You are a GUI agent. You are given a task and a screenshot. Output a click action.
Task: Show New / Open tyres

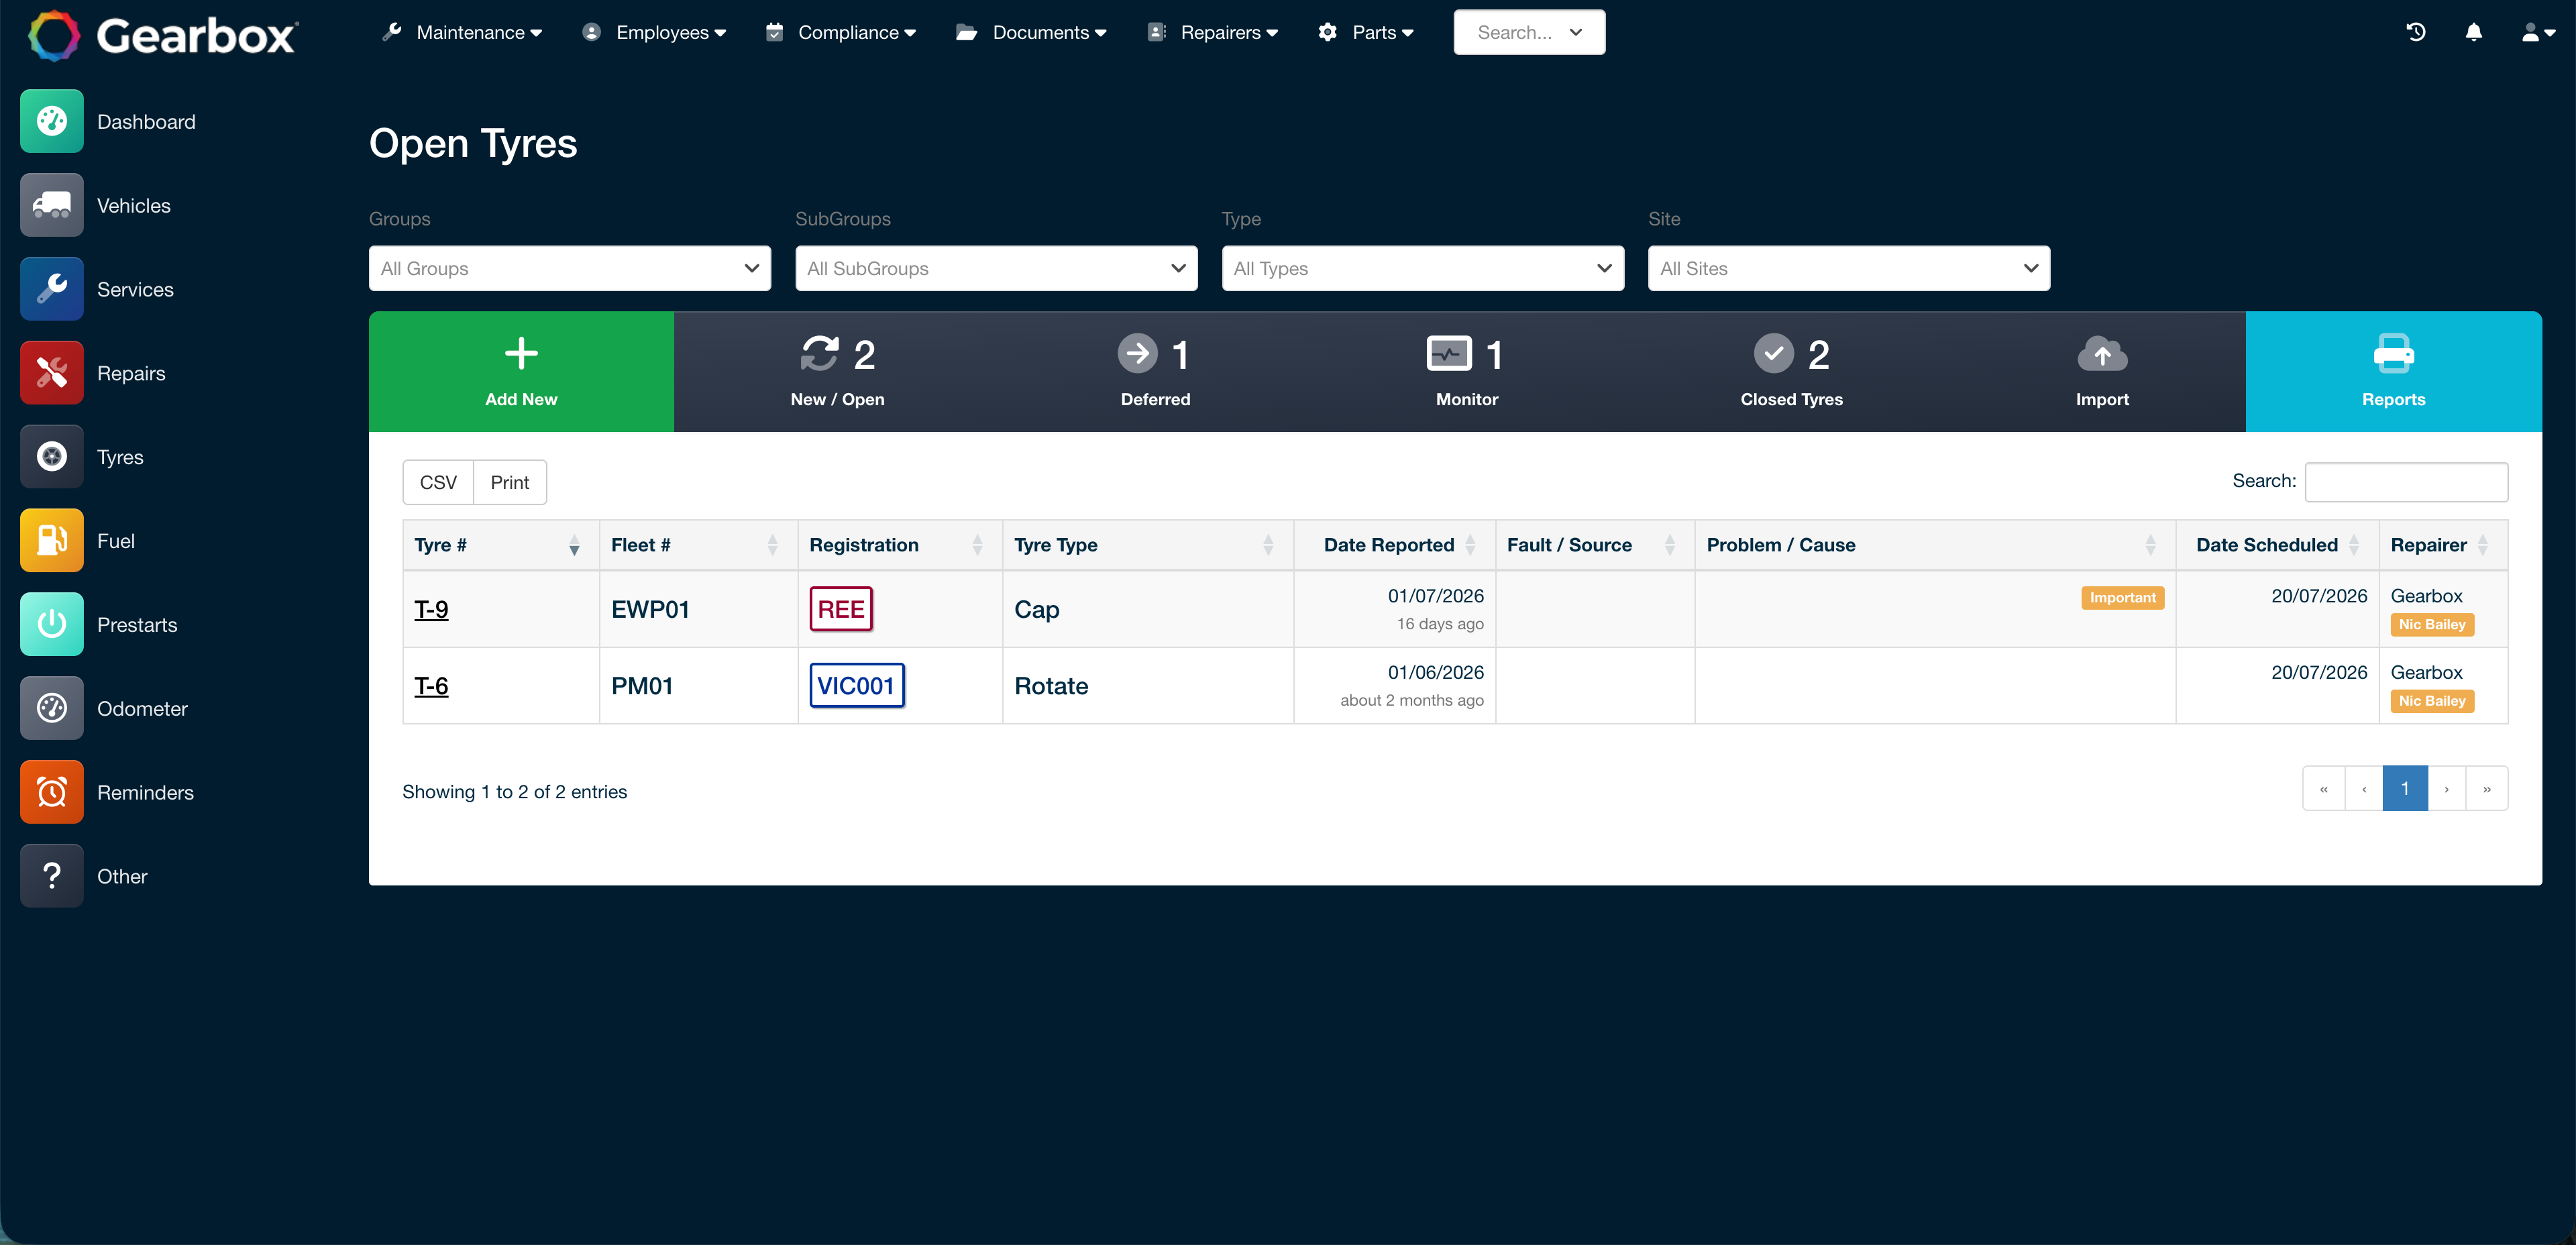tap(837, 372)
